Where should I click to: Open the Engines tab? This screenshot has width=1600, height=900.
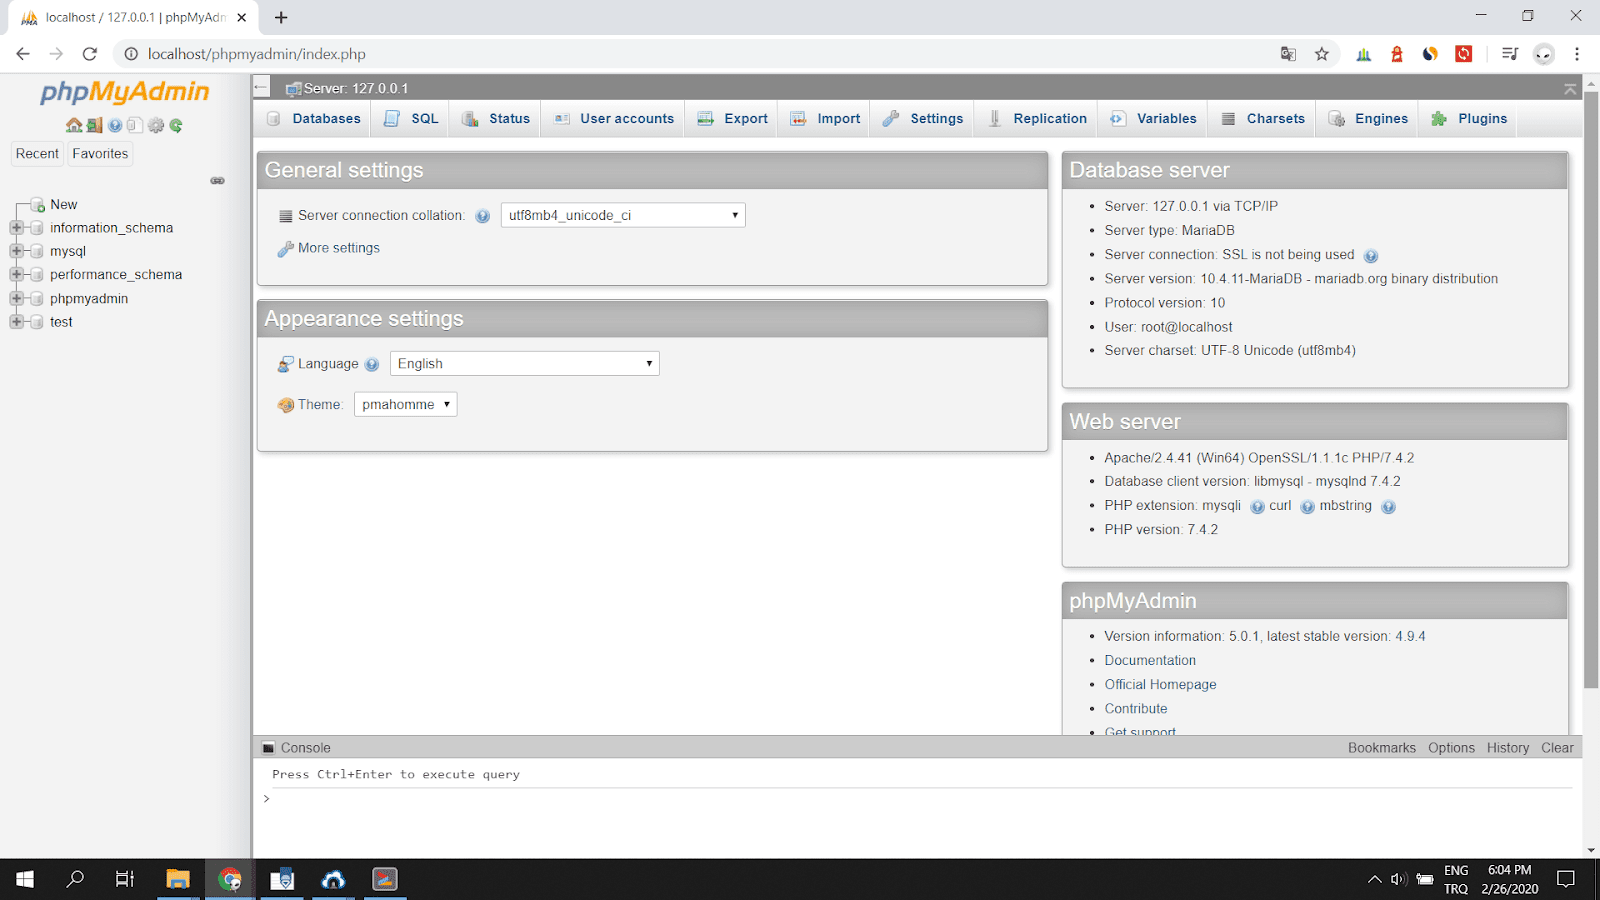pos(1368,119)
